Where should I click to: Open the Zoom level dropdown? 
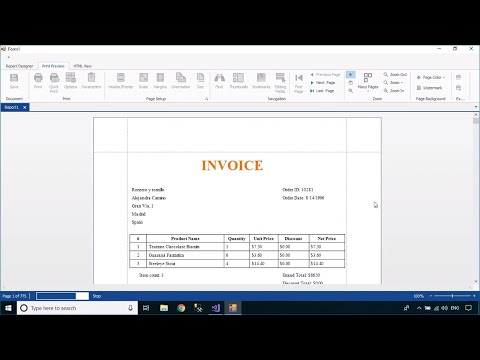point(393,83)
